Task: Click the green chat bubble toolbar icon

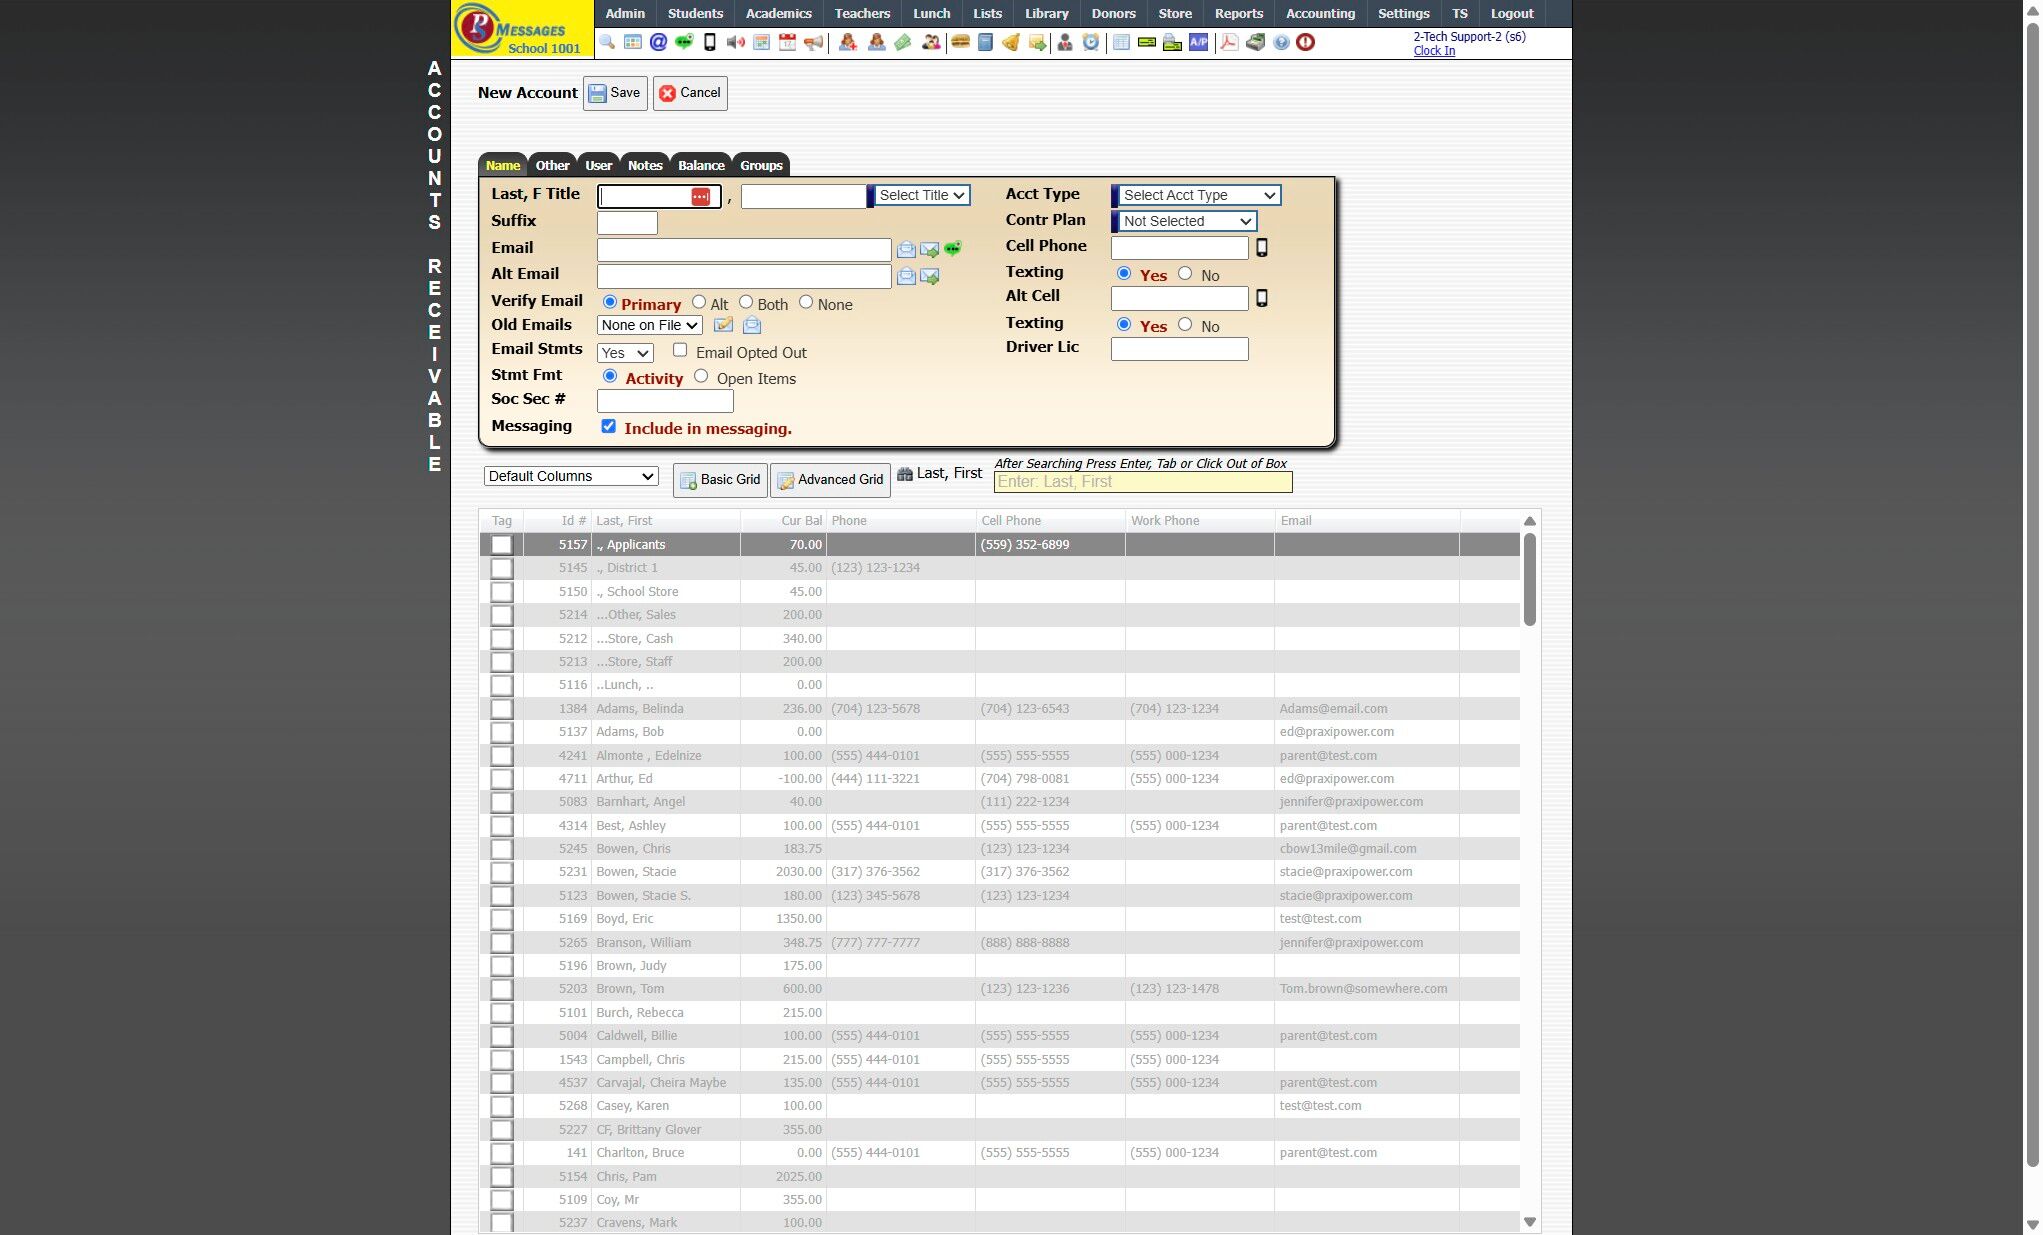Action: [x=684, y=42]
